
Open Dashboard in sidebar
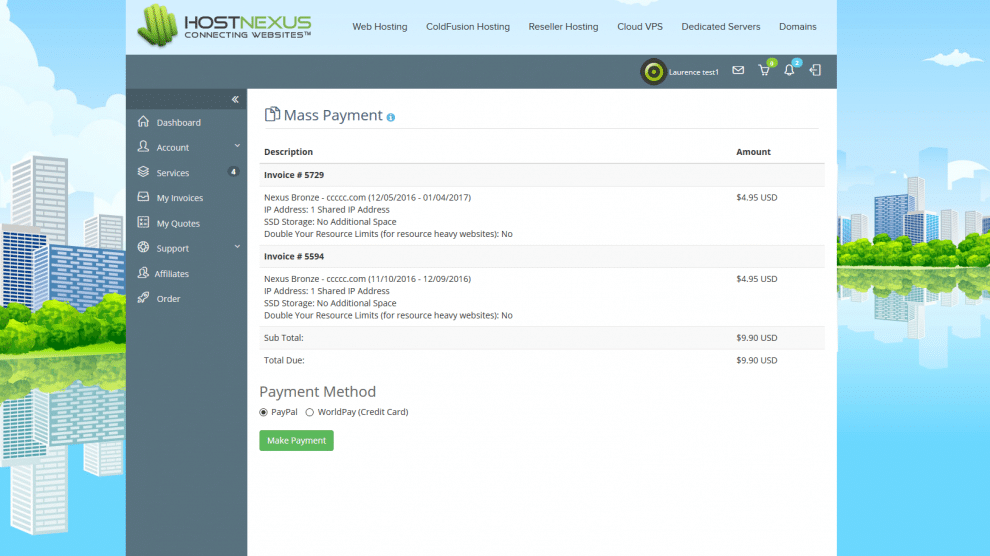pos(179,122)
